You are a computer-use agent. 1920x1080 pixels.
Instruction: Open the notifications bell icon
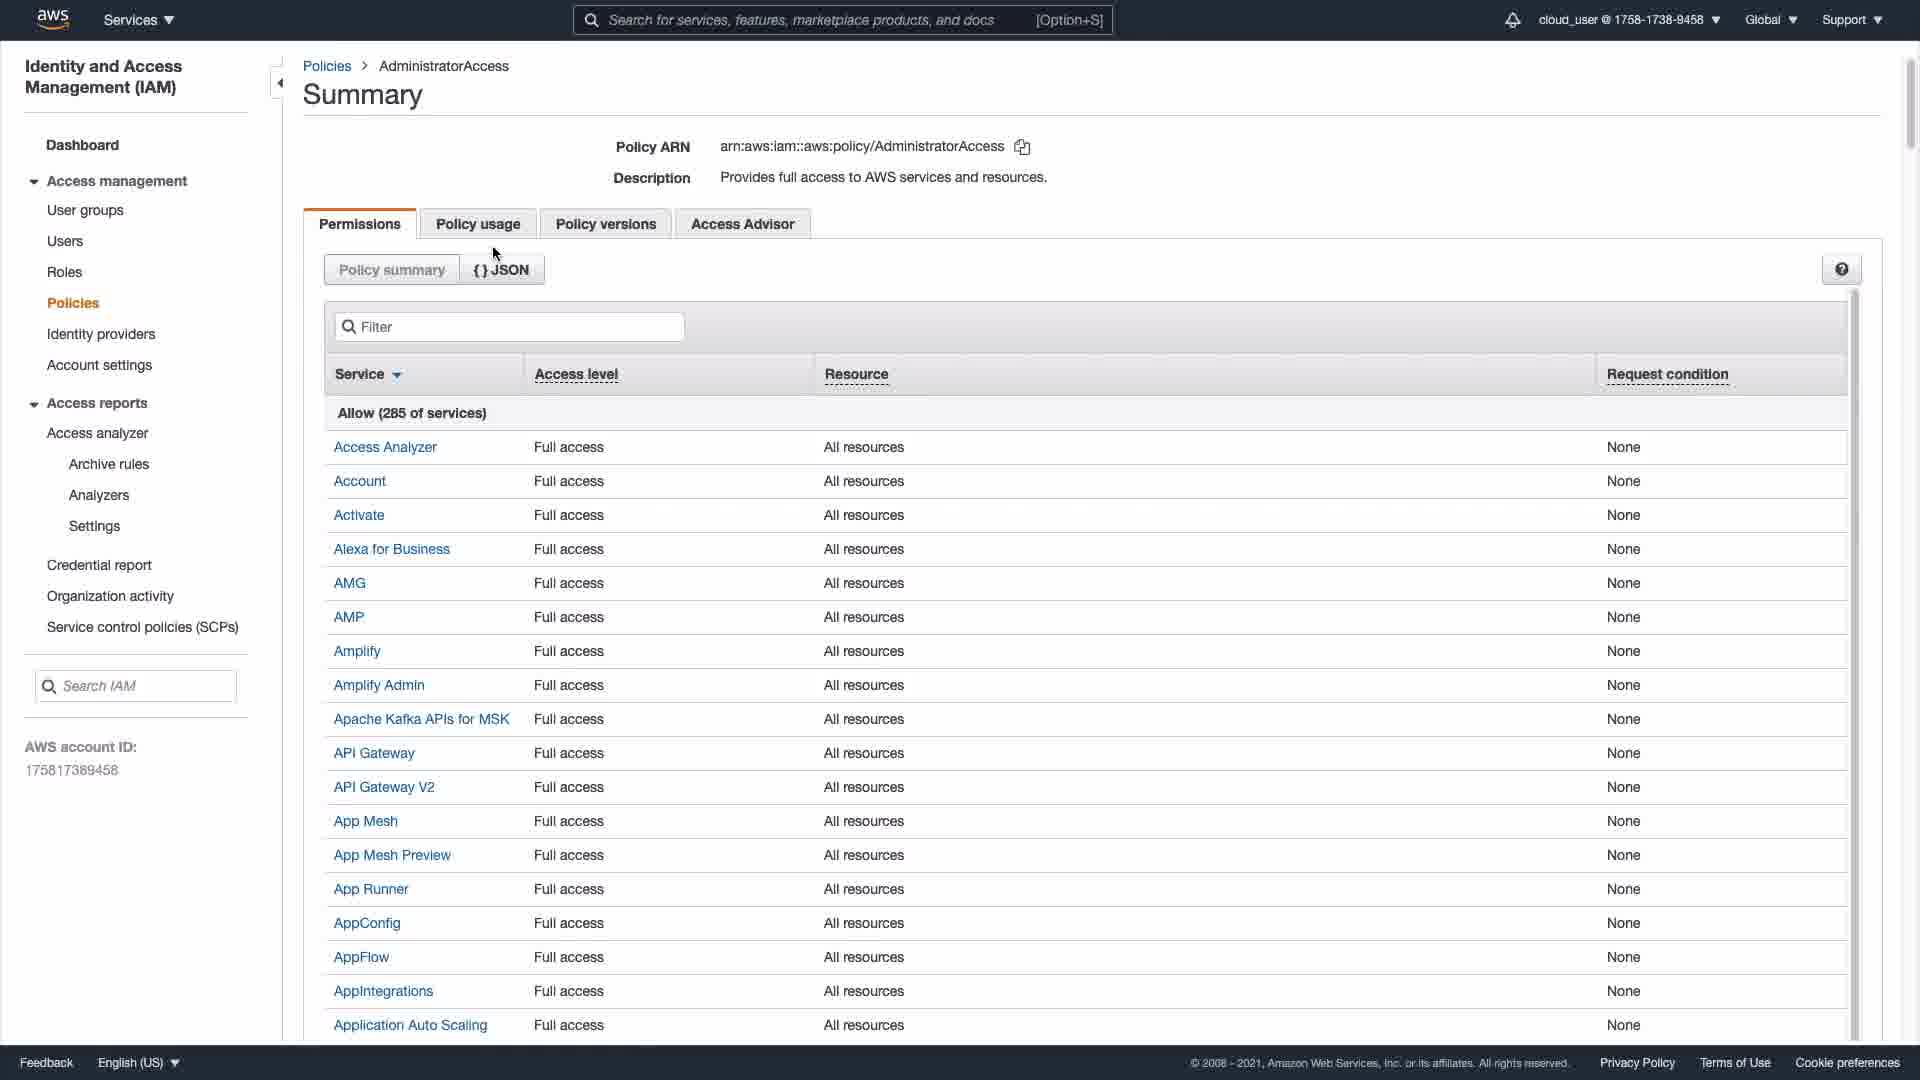coord(1512,20)
